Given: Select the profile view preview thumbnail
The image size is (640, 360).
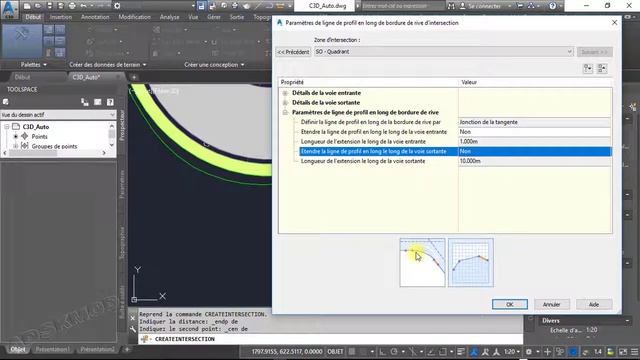Looking at the screenshot, I should 471,263.
